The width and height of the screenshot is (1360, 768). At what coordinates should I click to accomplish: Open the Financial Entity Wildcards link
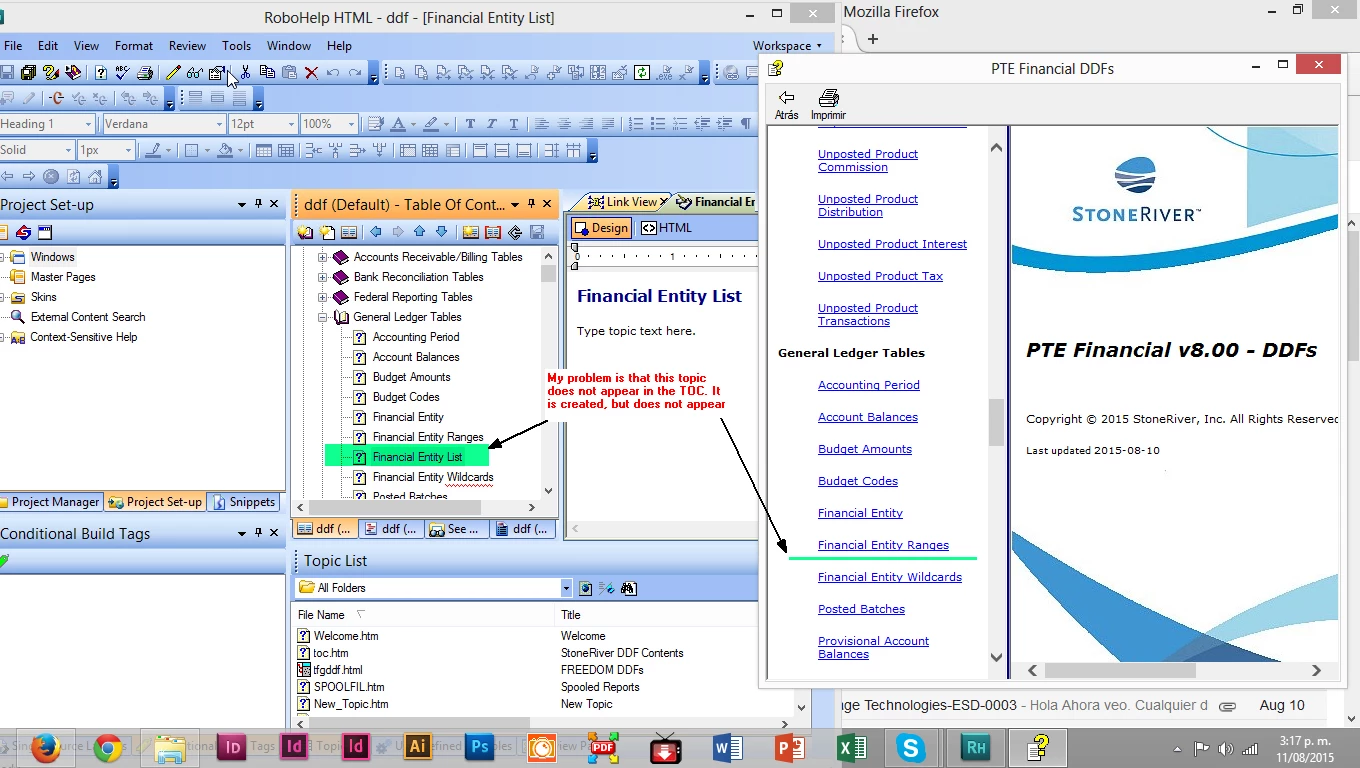890,577
